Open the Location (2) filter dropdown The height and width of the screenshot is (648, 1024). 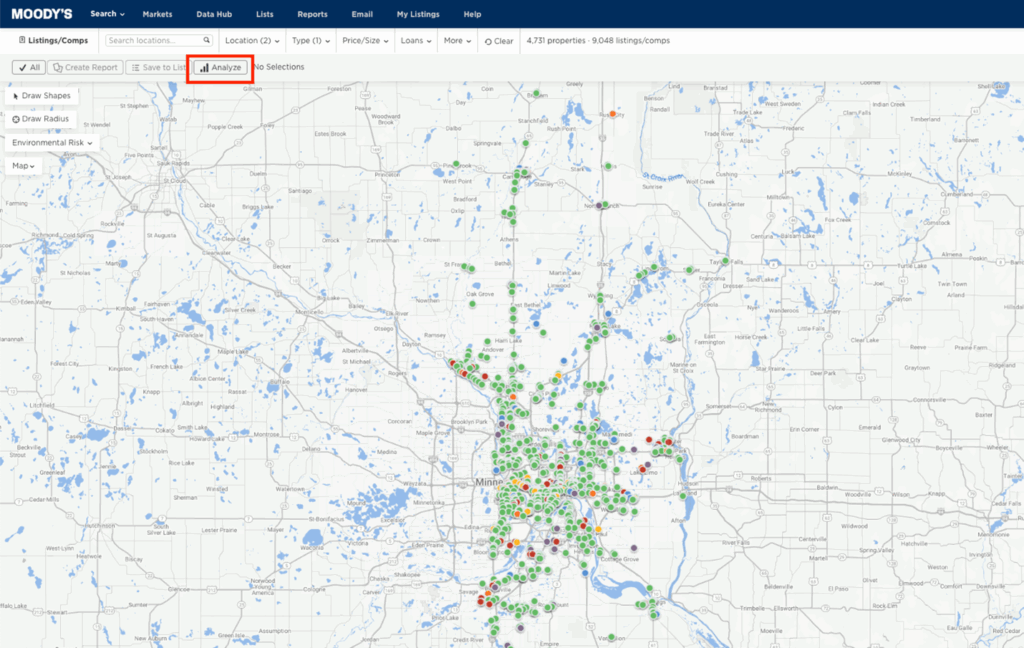(x=252, y=41)
